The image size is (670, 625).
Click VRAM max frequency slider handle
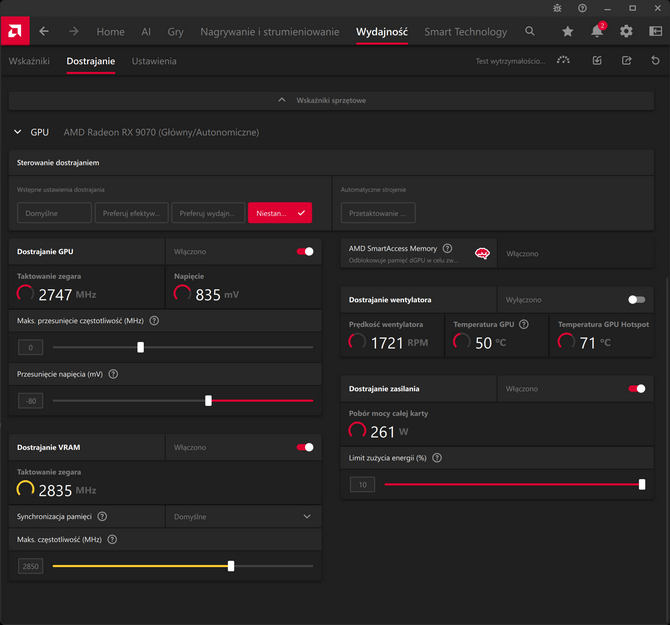231,566
